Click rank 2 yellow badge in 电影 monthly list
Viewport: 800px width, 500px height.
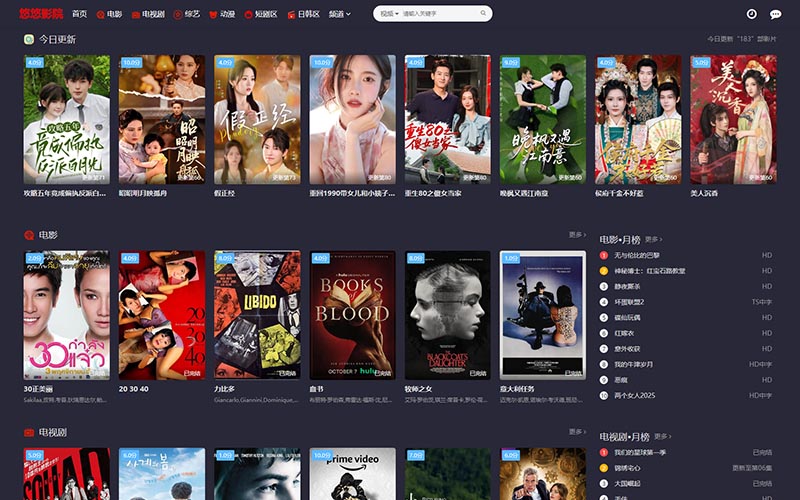(x=604, y=271)
